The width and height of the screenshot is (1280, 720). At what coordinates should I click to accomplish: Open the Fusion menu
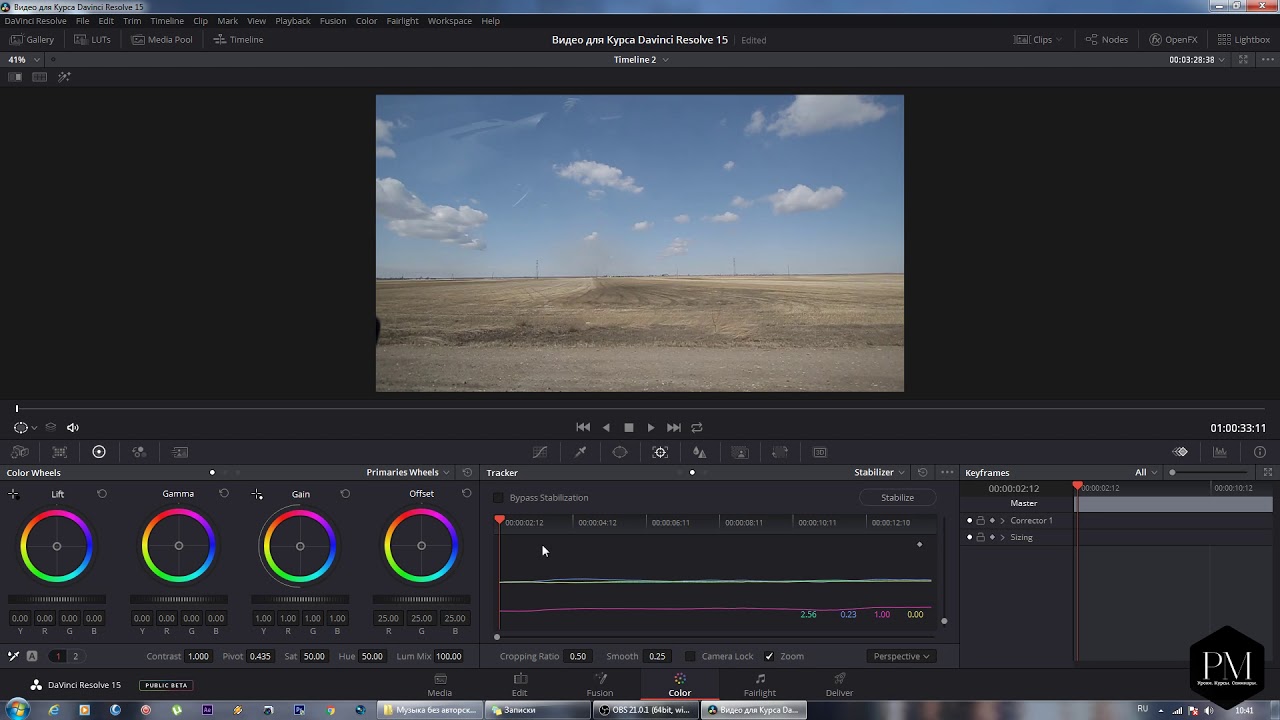coord(333,21)
